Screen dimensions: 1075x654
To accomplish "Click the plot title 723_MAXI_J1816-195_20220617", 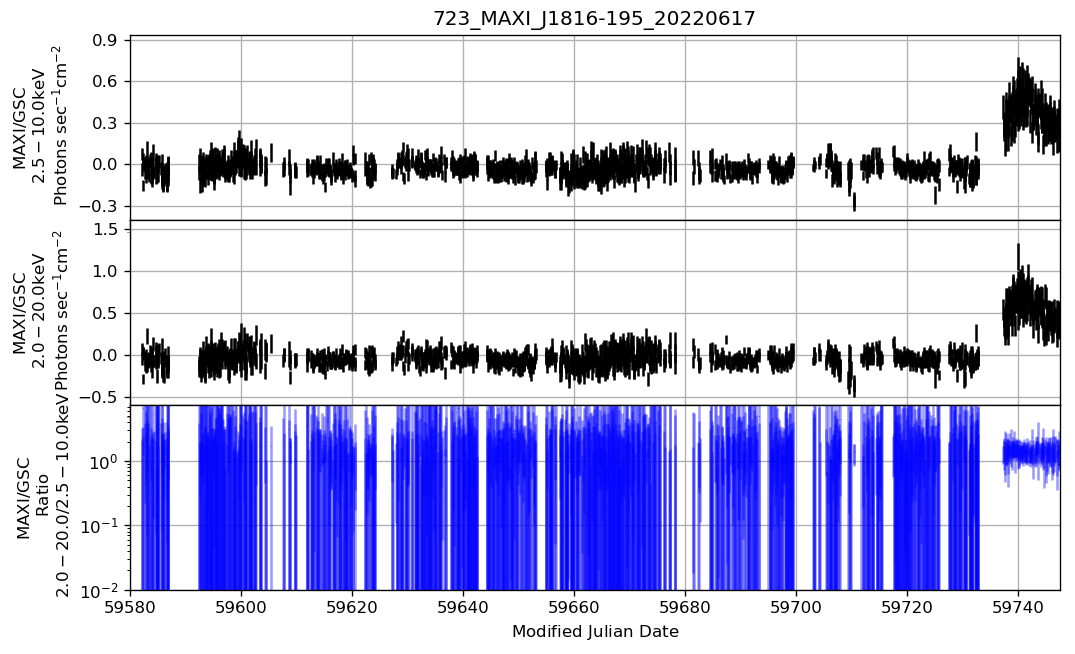I will (x=594, y=18).
